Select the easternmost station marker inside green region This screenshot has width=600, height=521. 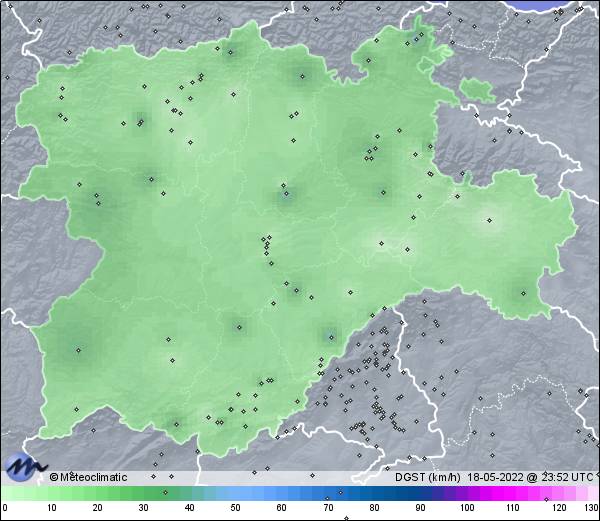click(523, 293)
